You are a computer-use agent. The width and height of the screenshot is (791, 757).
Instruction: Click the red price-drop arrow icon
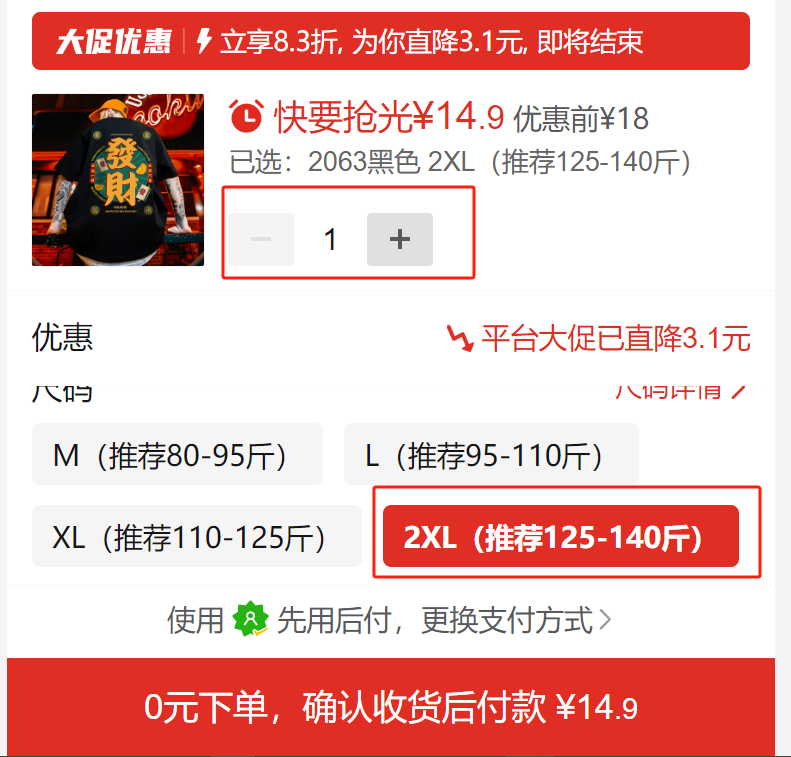[460, 338]
